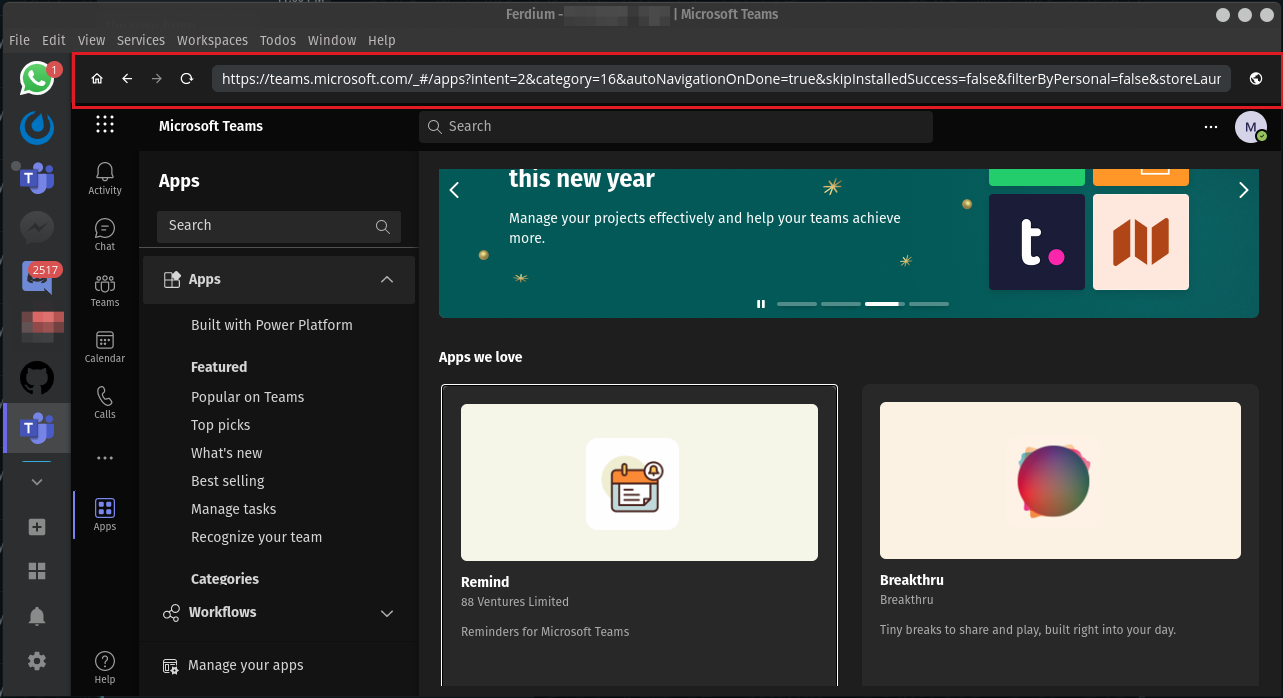Open What's new category
Screen dimensions: 1283x698
pos(226,453)
